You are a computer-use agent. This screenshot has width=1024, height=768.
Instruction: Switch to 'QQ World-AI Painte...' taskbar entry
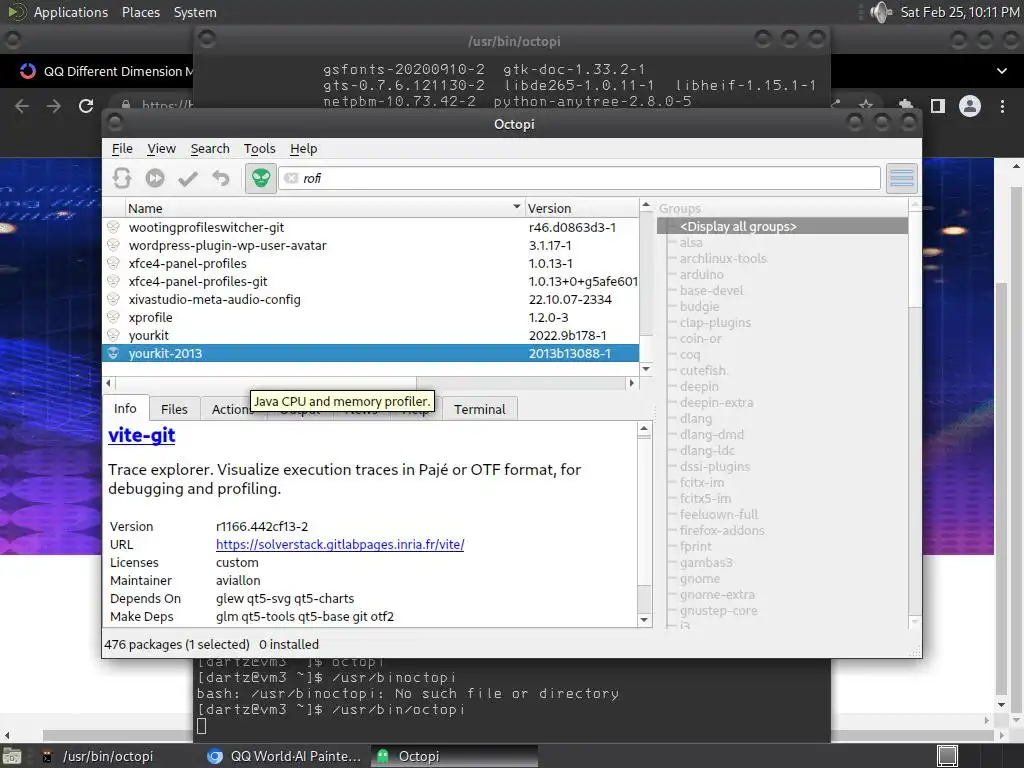pyautogui.click(x=285, y=756)
